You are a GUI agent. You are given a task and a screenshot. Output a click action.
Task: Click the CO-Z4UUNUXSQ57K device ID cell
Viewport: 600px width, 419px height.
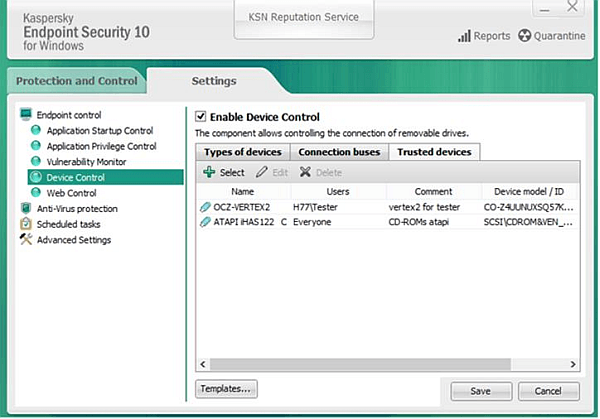[x=528, y=207]
